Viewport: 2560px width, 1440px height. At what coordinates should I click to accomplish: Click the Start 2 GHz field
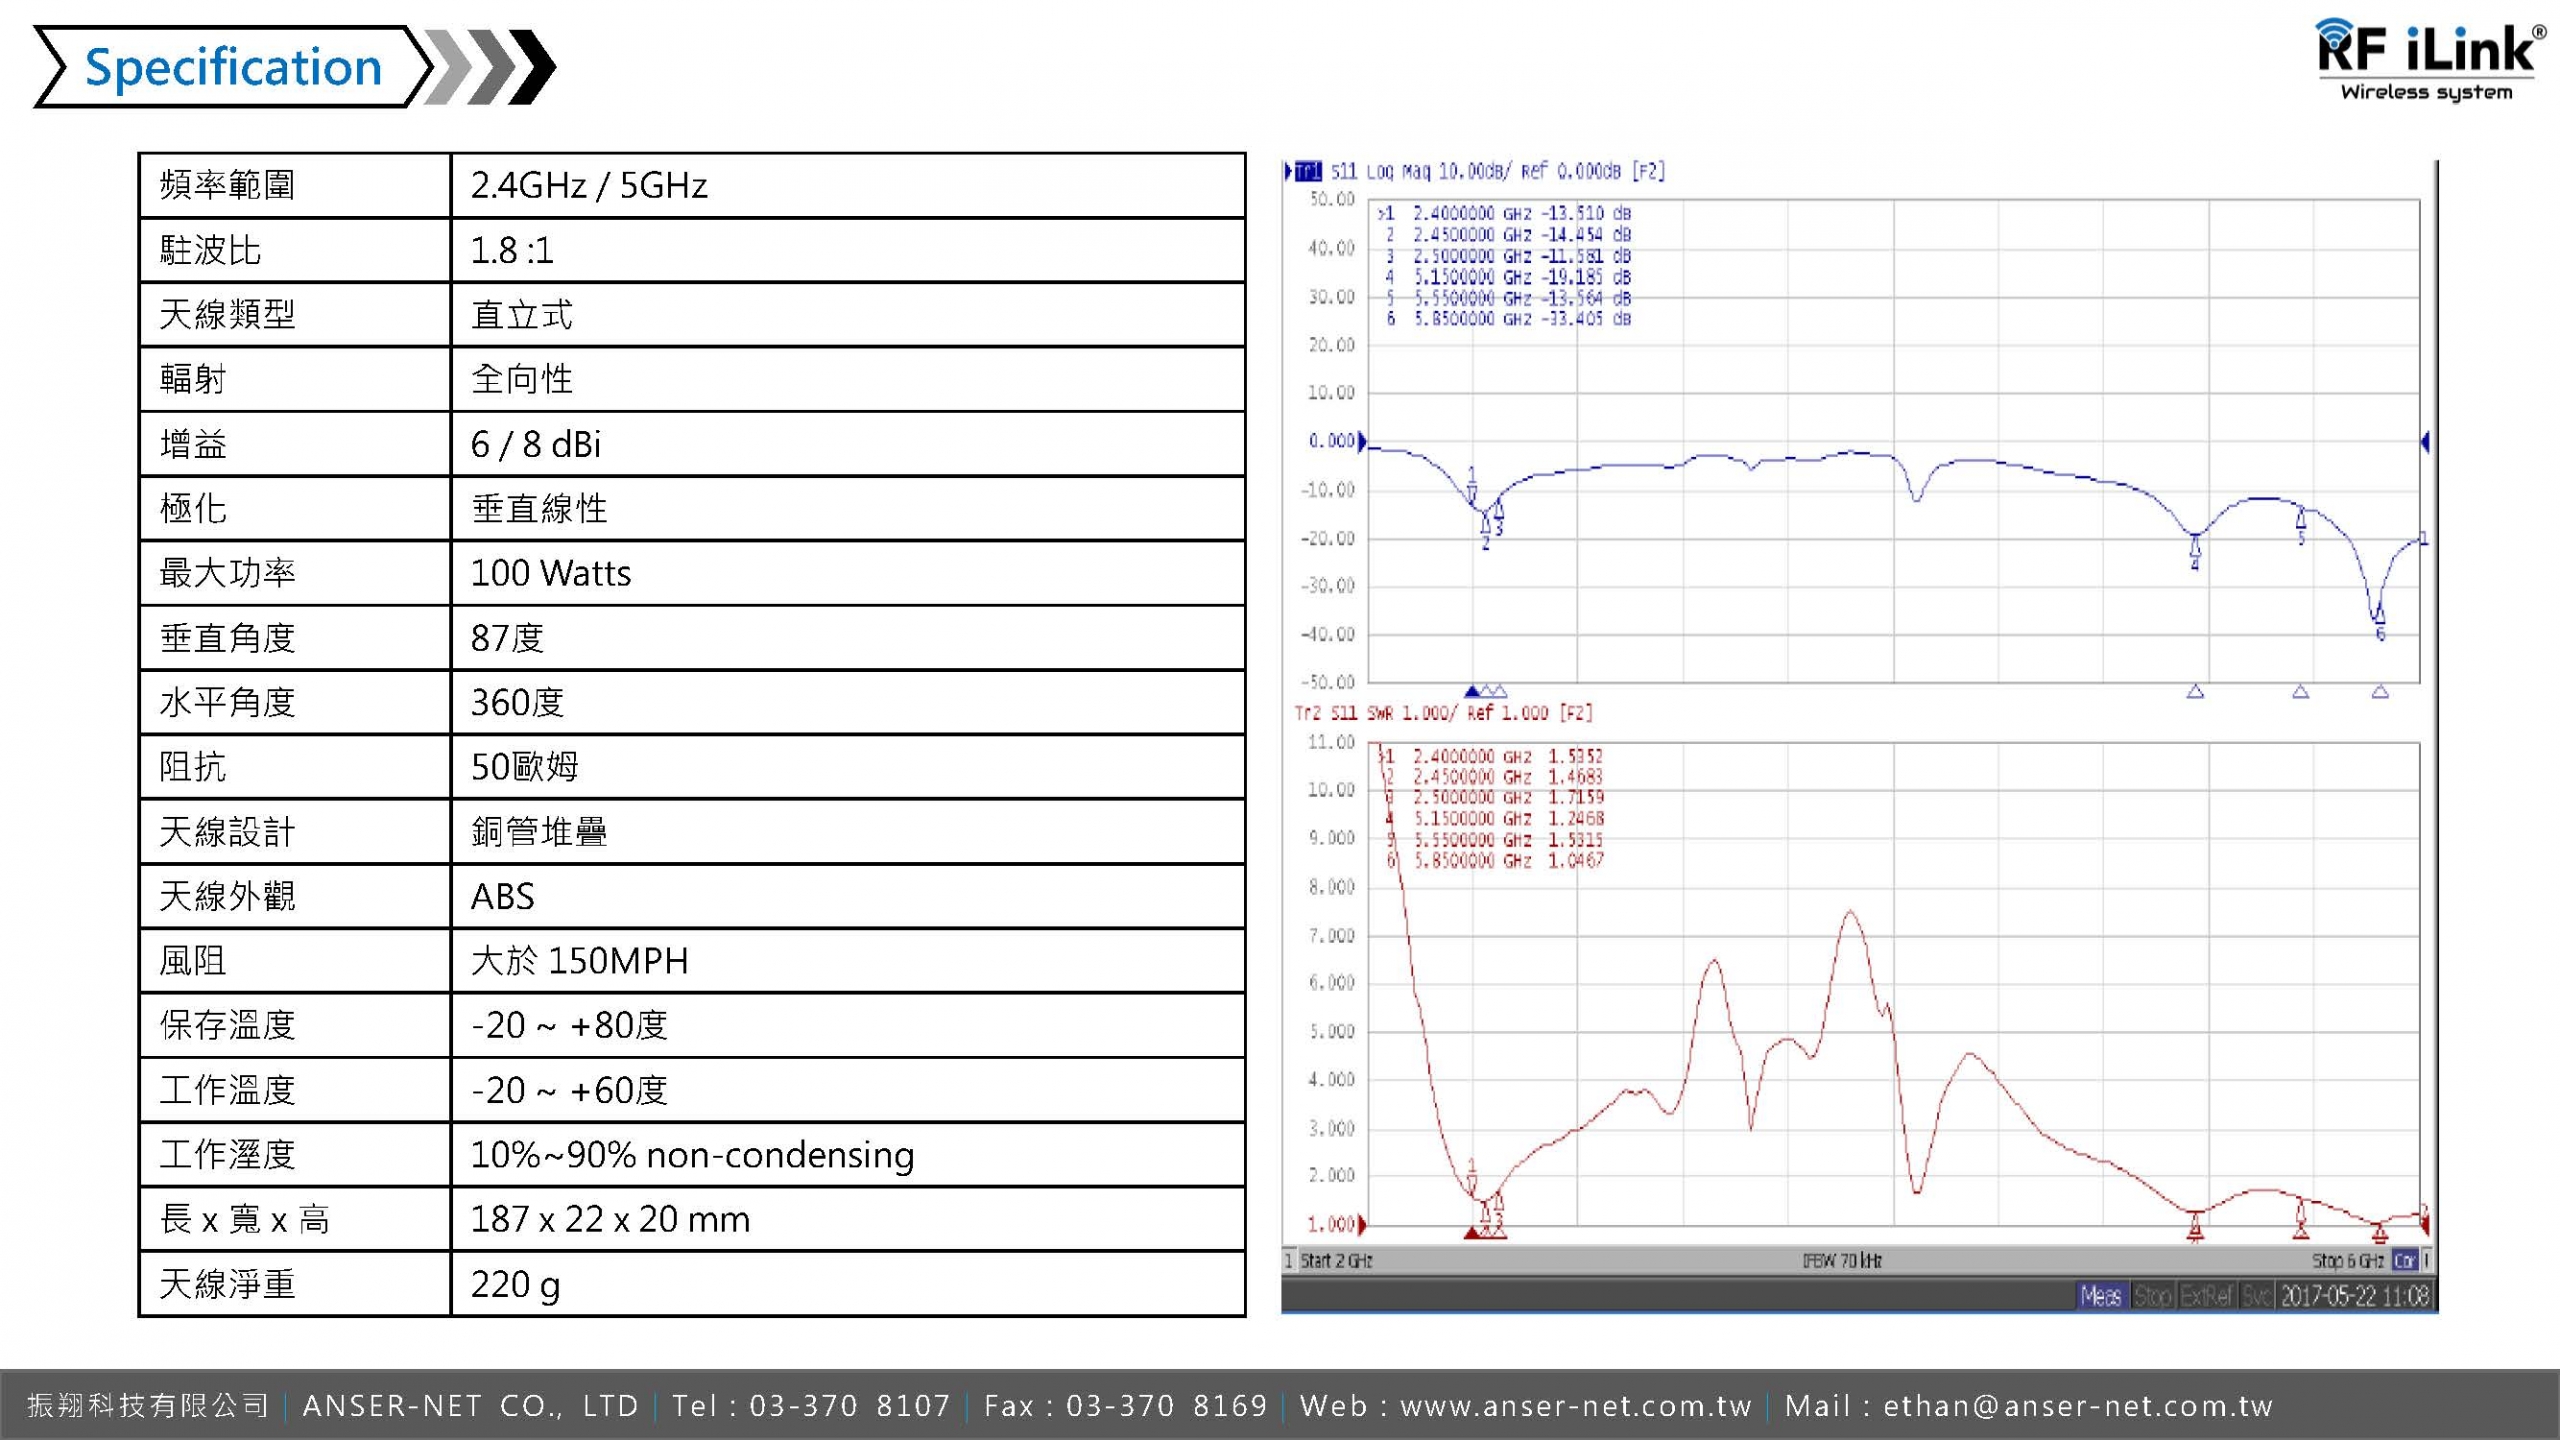(1336, 1260)
